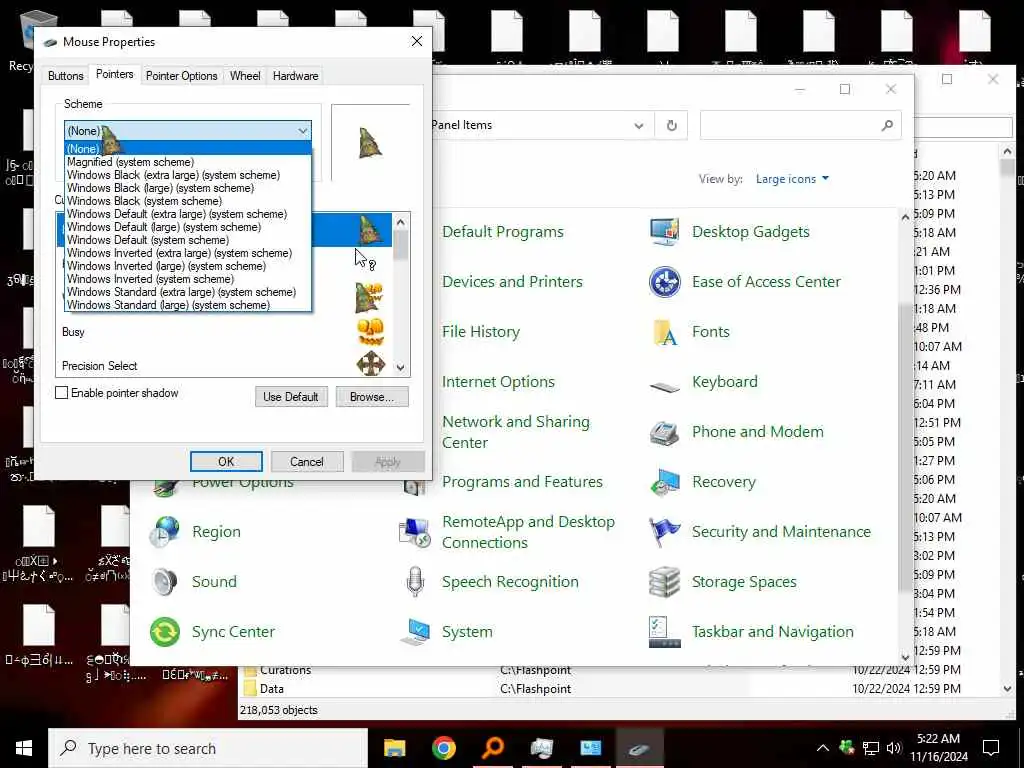Collapse the Scheme dropdown arrow

tap(302, 131)
